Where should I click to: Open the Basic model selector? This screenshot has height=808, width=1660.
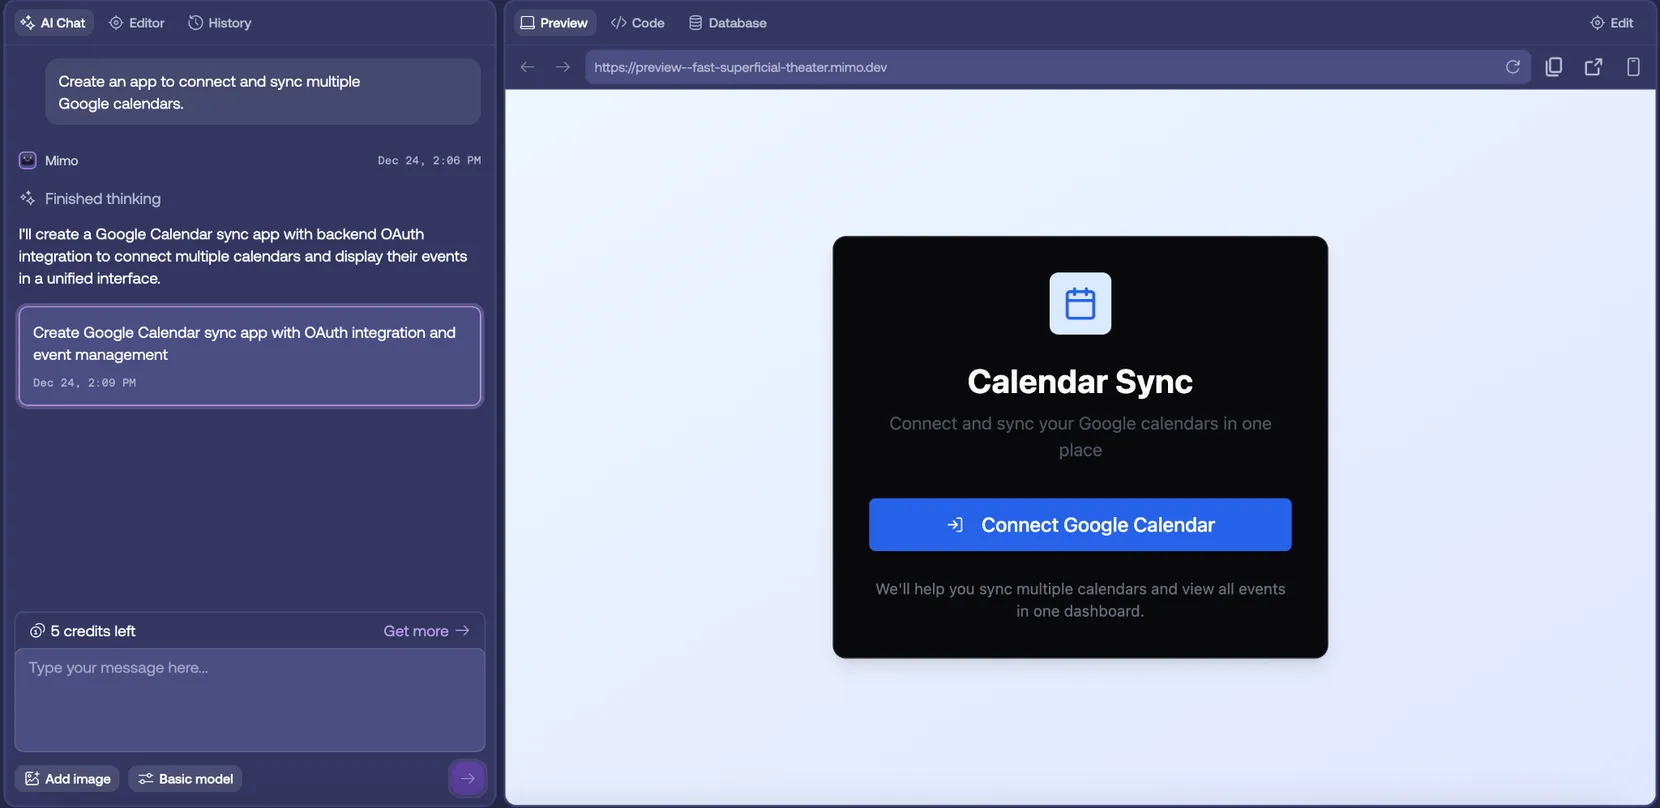185,779
